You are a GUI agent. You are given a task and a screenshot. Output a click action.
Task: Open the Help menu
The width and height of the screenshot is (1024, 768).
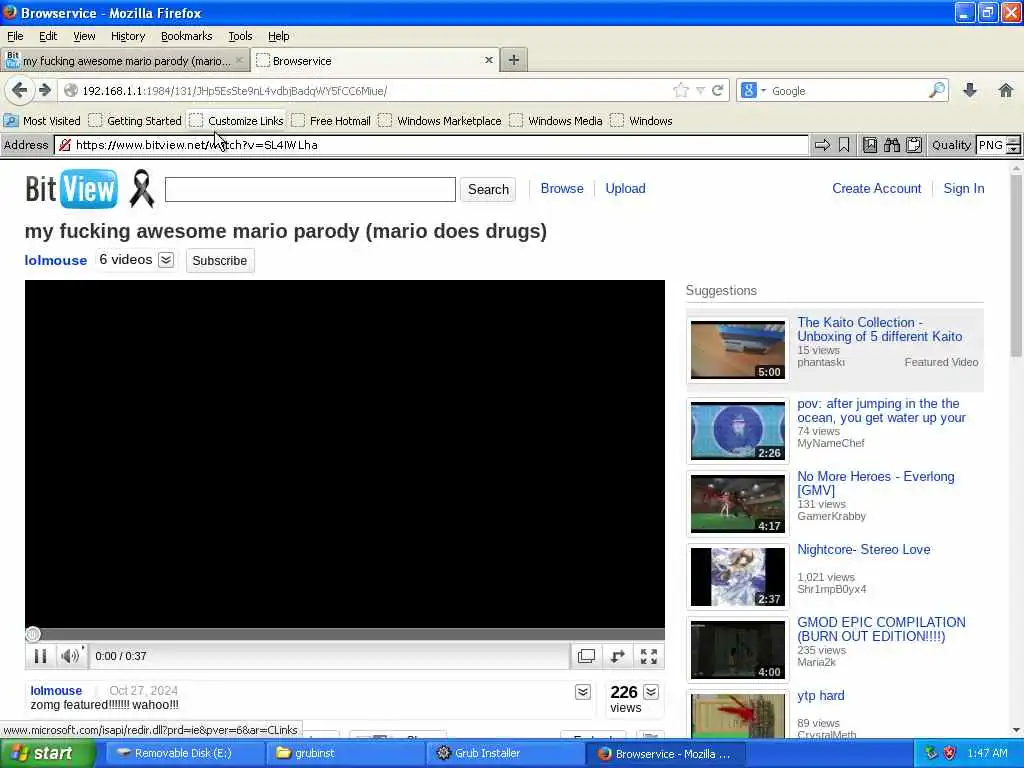click(278, 36)
